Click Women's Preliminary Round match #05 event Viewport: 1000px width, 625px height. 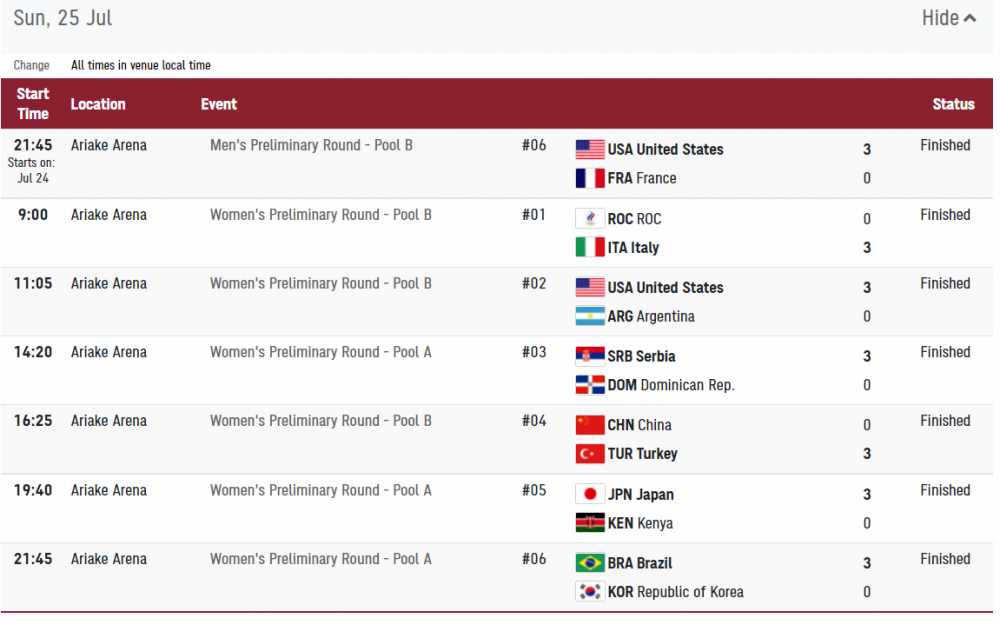tap(320, 491)
